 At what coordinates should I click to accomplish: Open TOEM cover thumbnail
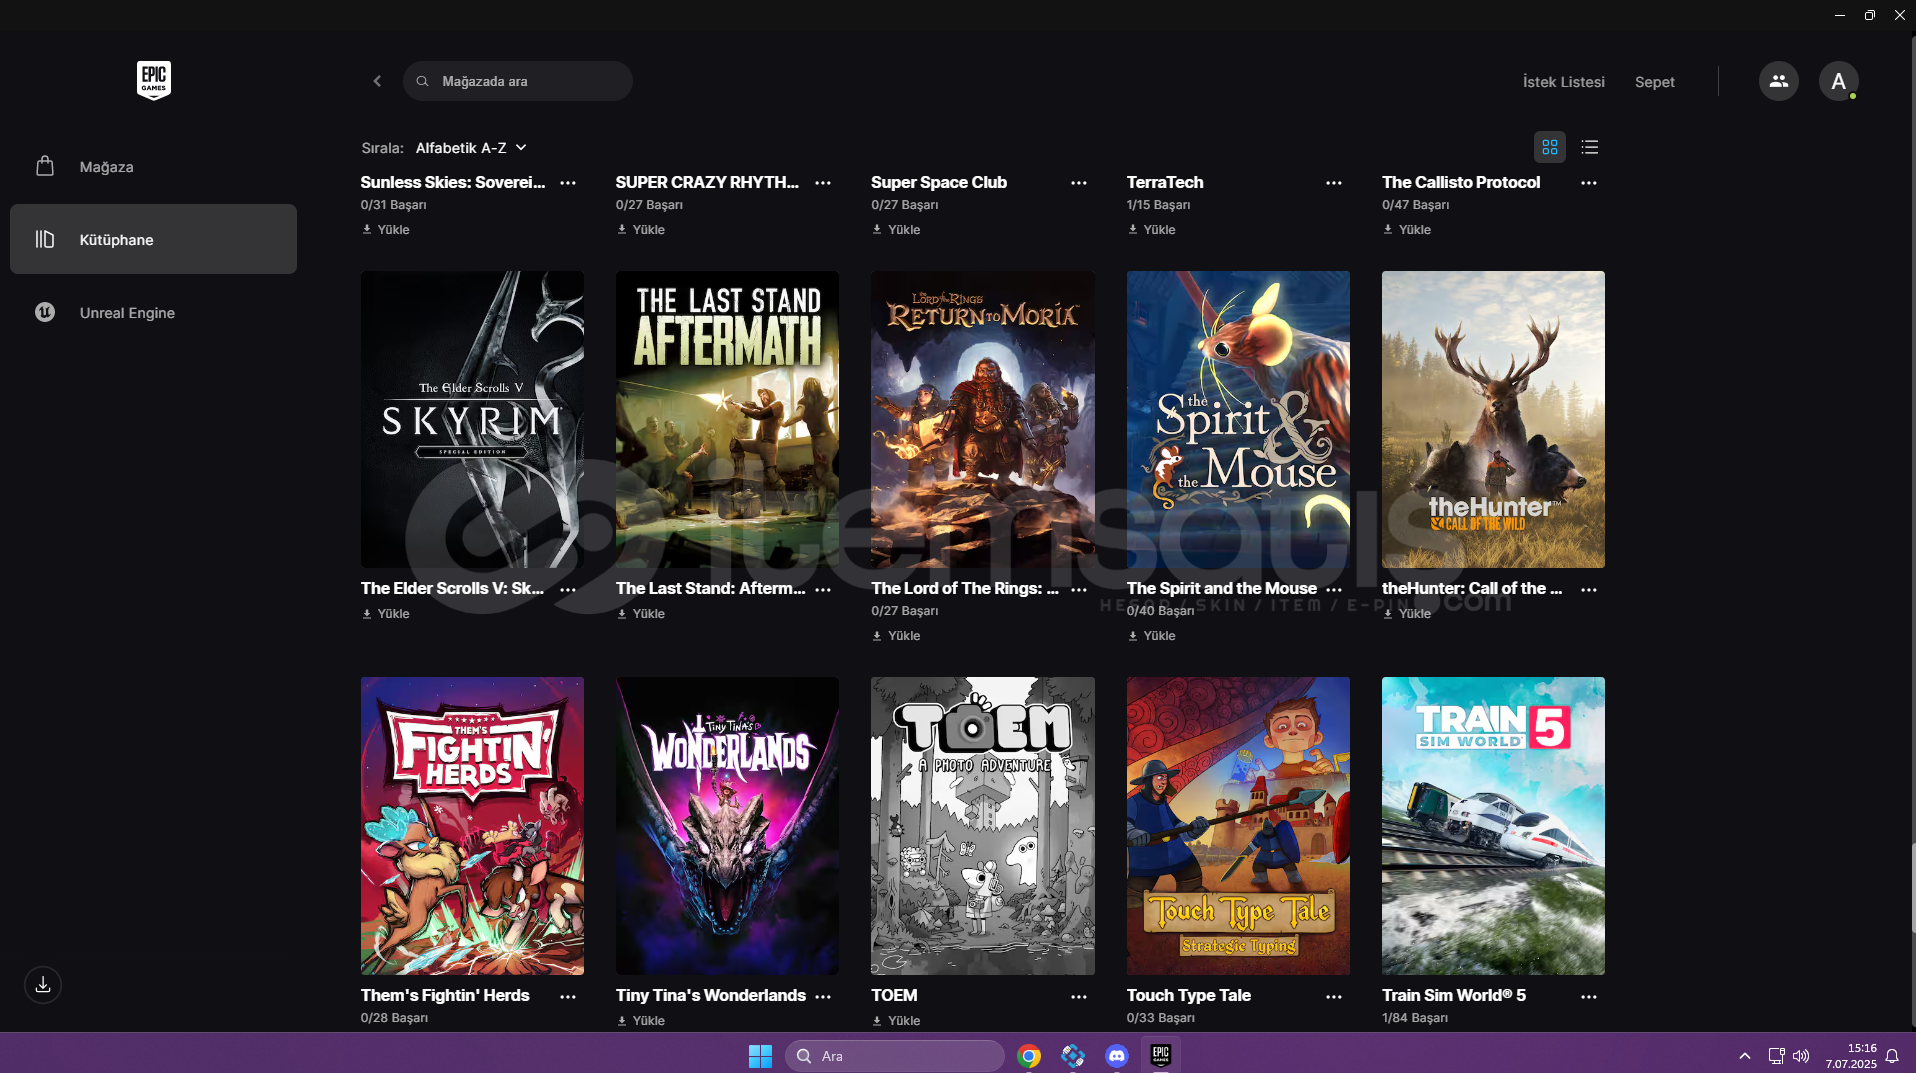[x=983, y=826]
